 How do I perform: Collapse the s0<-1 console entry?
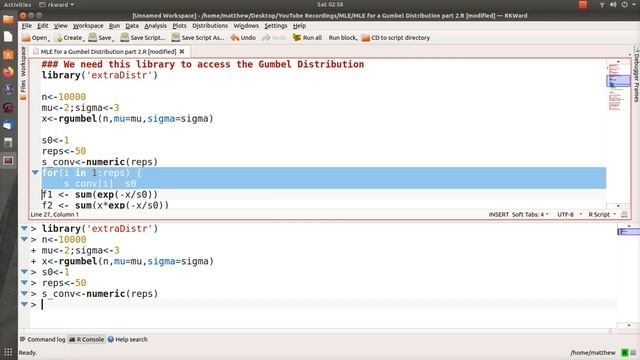pyautogui.click(x=24, y=272)
